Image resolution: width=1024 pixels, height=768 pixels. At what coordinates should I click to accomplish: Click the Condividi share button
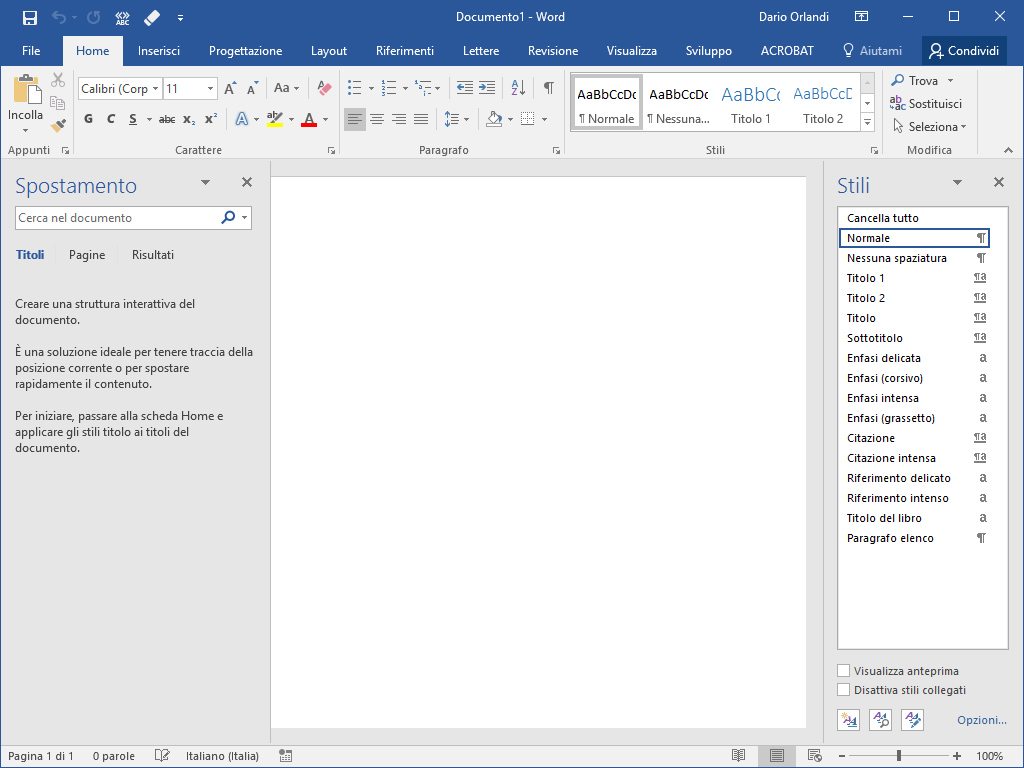(963, 51)
